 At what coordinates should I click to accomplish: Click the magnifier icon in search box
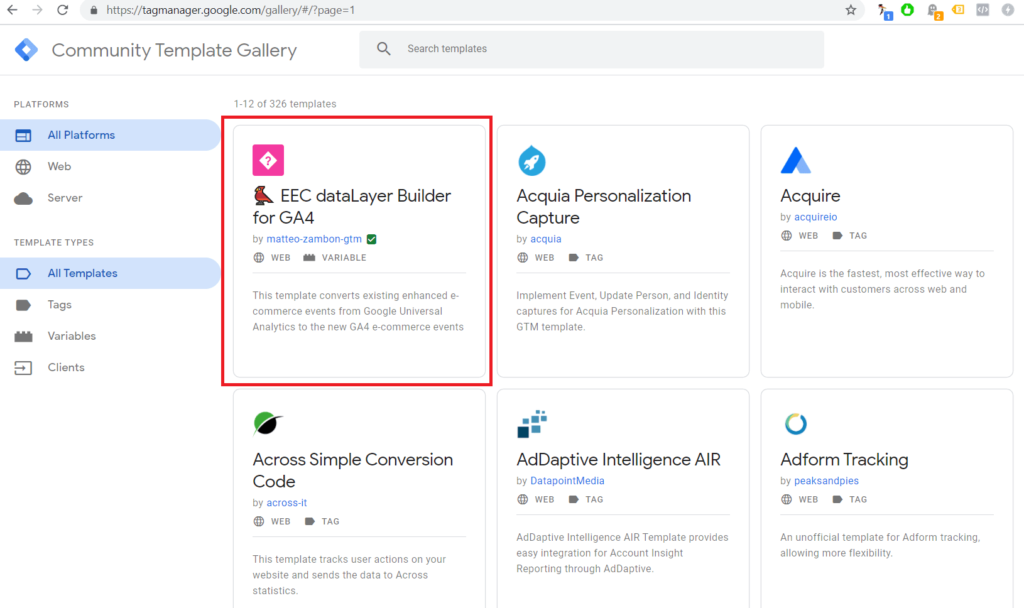tap(384, 48)
